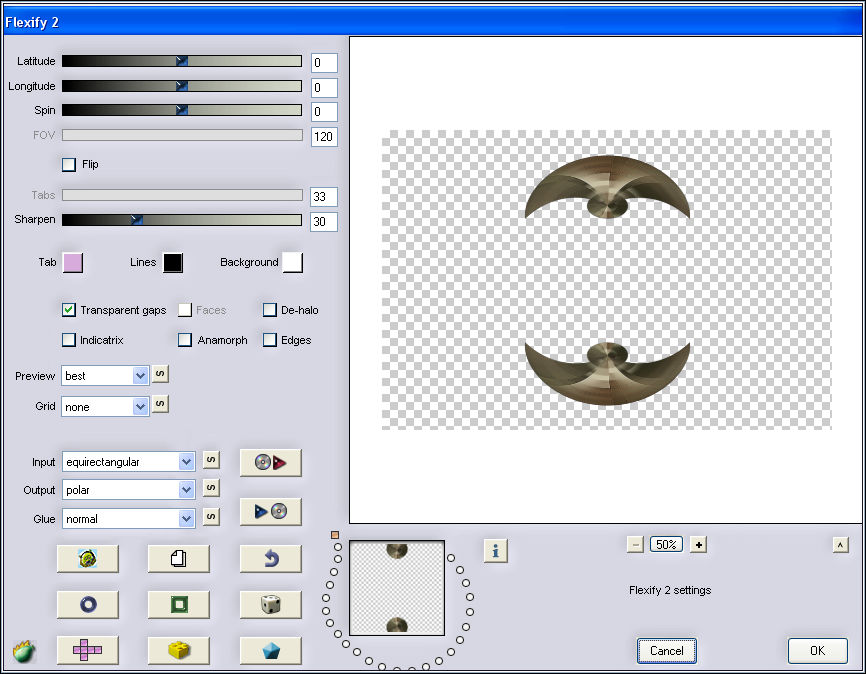This screenshot has height=674, width=866.
Task: Click the S button beside Grid
Action: (x=160, y=404)
